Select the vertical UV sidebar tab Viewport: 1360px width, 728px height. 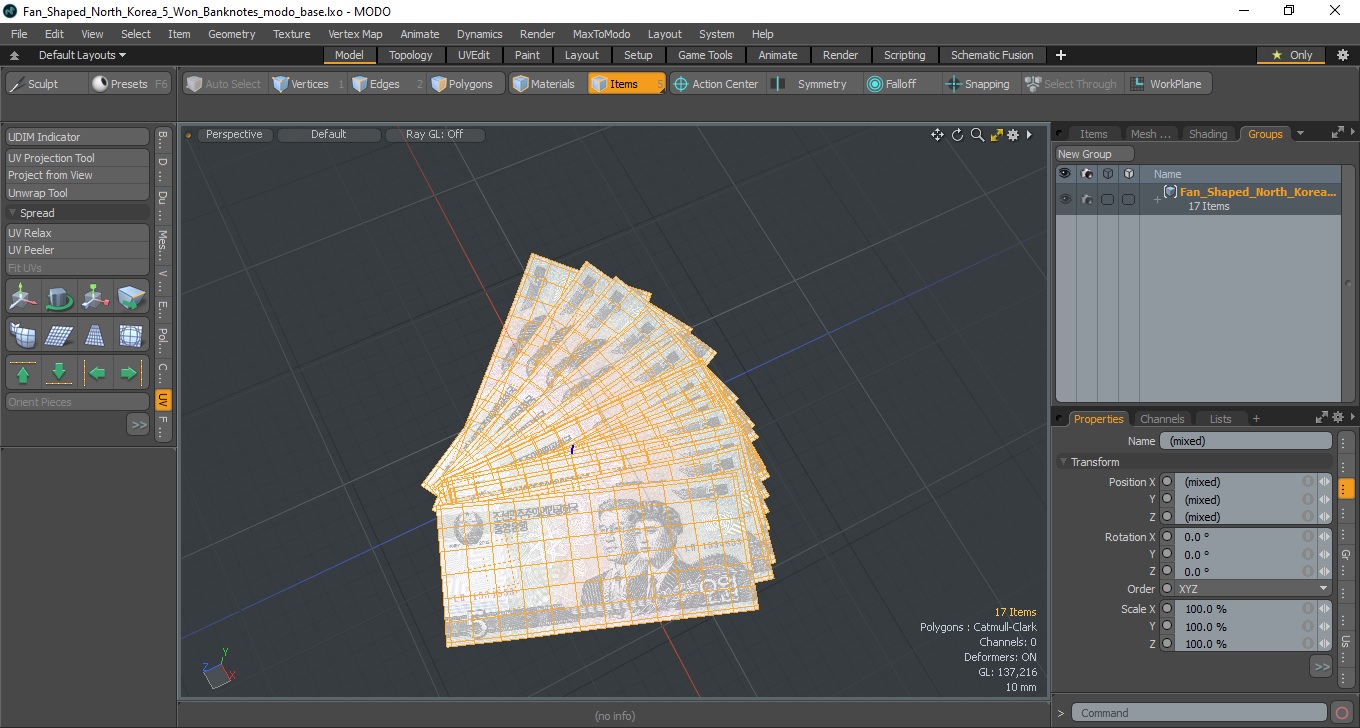[x=163, y=400]
